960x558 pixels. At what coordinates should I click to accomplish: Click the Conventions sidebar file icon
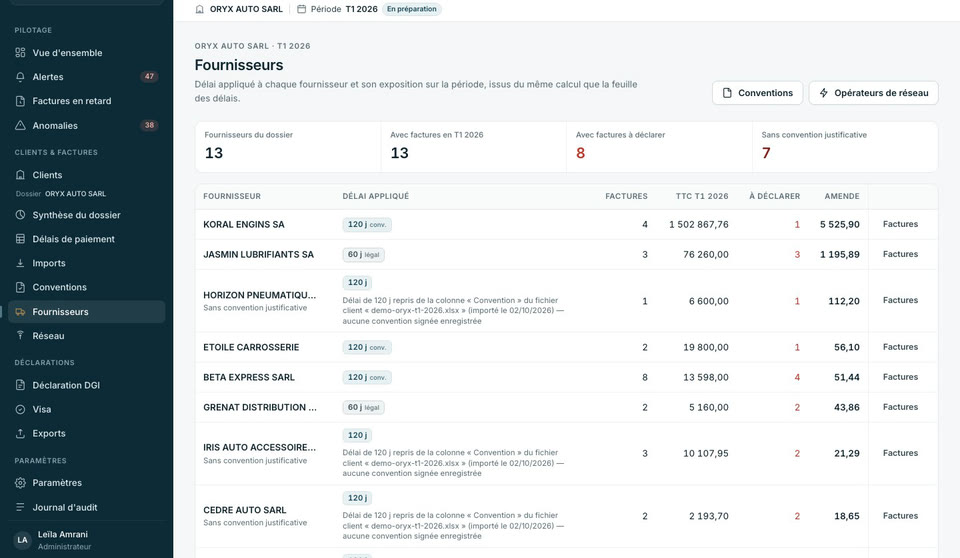(x=20, y=287)
